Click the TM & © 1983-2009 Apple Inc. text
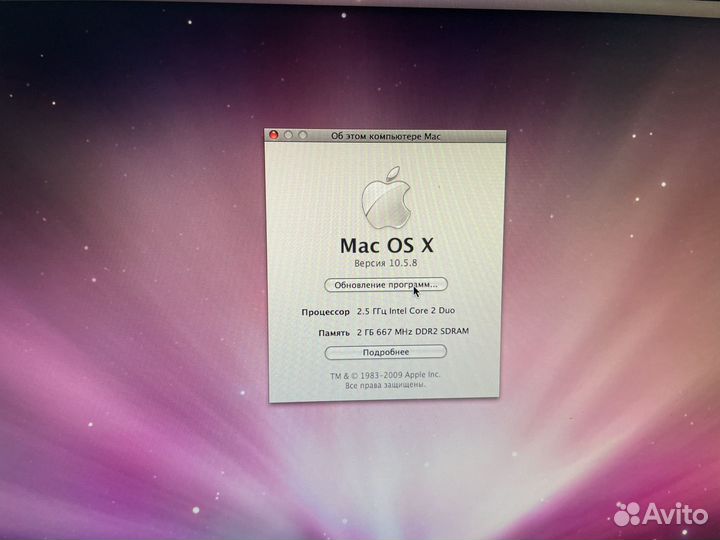Screen dimensions: 720x540 [x=385, y=375]
